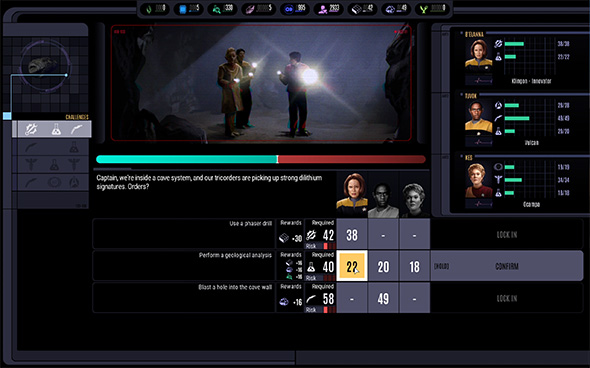Image resolution: width=590 pixels, height=368 pixels.
Task: Click the dimmed flask in the caduceus challenge row
Action: [x=54, y=165]
